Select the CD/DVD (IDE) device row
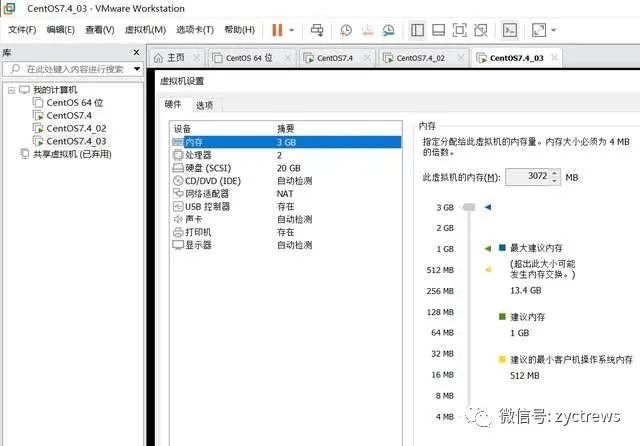This screenshot has width=640, height=446. point(286,181)
